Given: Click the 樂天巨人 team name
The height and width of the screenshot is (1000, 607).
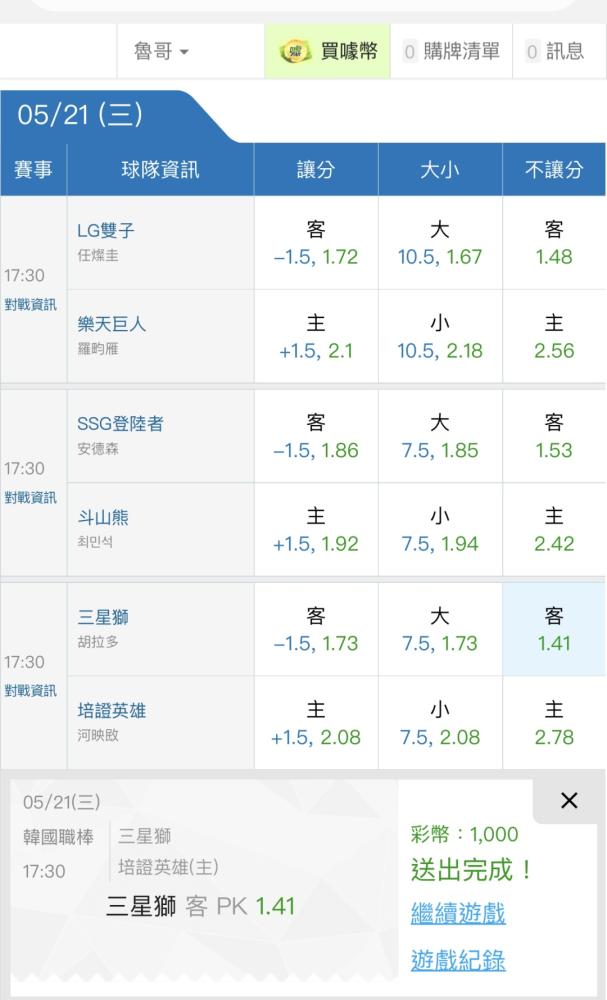Looking at the screenshot, I should [x=112, y=325].
